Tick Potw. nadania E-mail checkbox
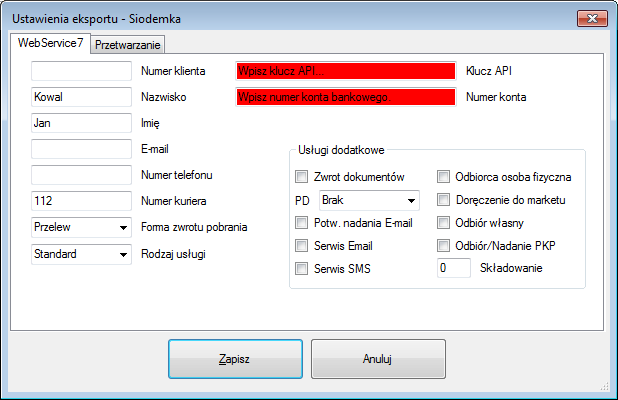 coord(302,223)
